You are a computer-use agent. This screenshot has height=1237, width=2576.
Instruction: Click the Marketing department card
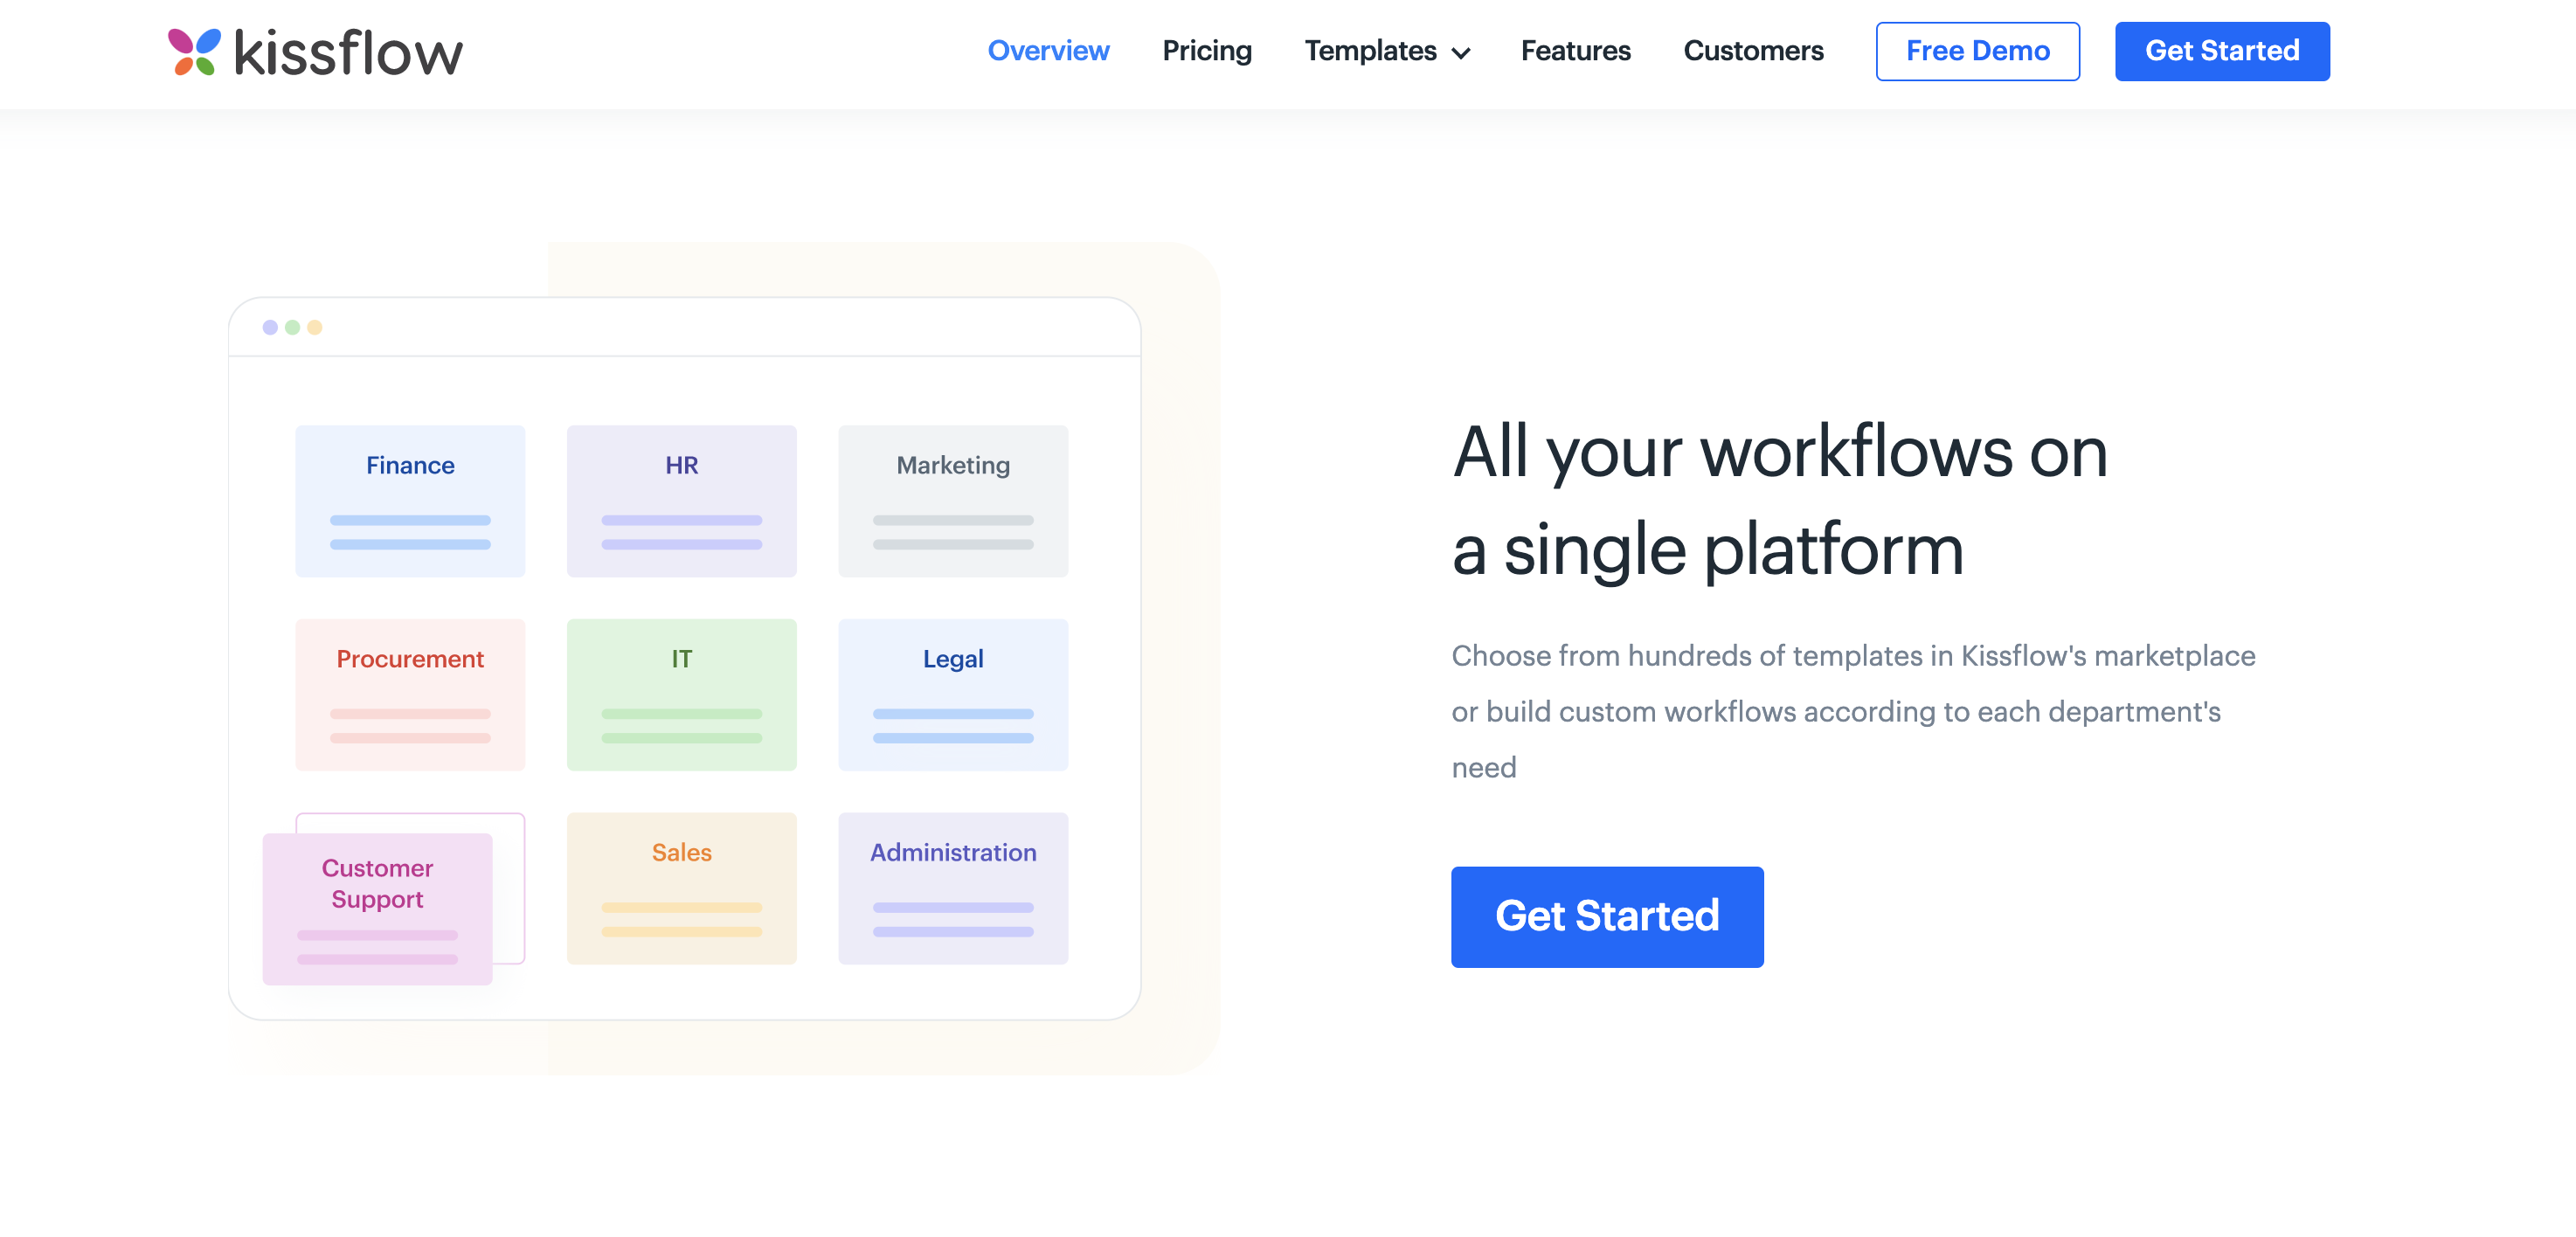coord(952,501)
